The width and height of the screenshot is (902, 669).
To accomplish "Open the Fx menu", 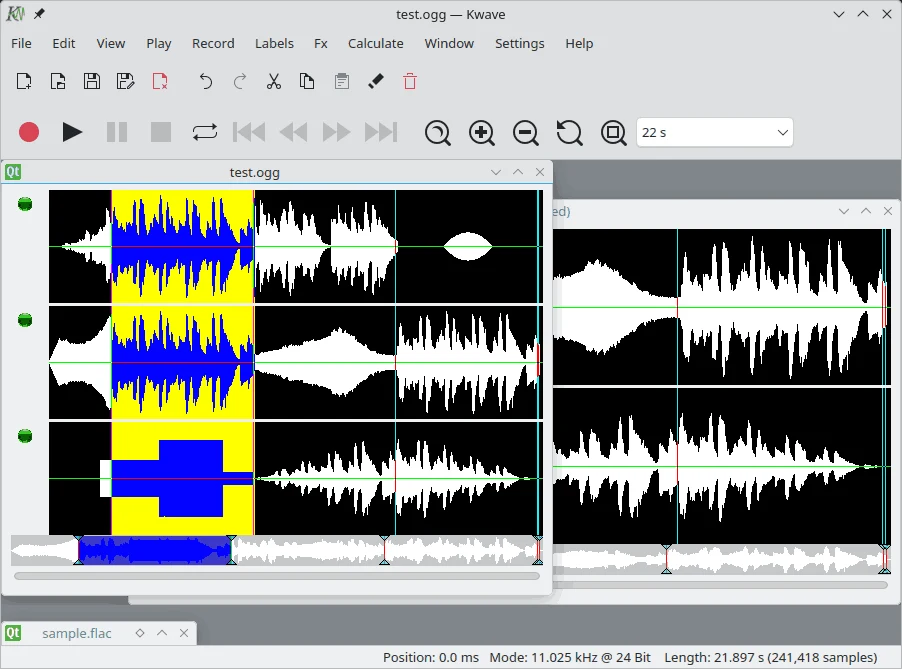I will click(x=321, y=43).
